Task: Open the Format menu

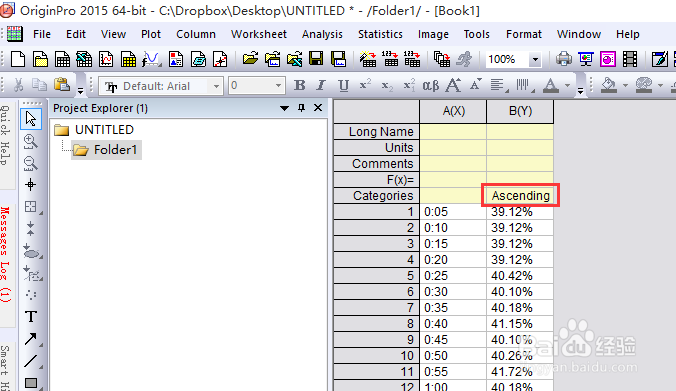Action: 524,34
